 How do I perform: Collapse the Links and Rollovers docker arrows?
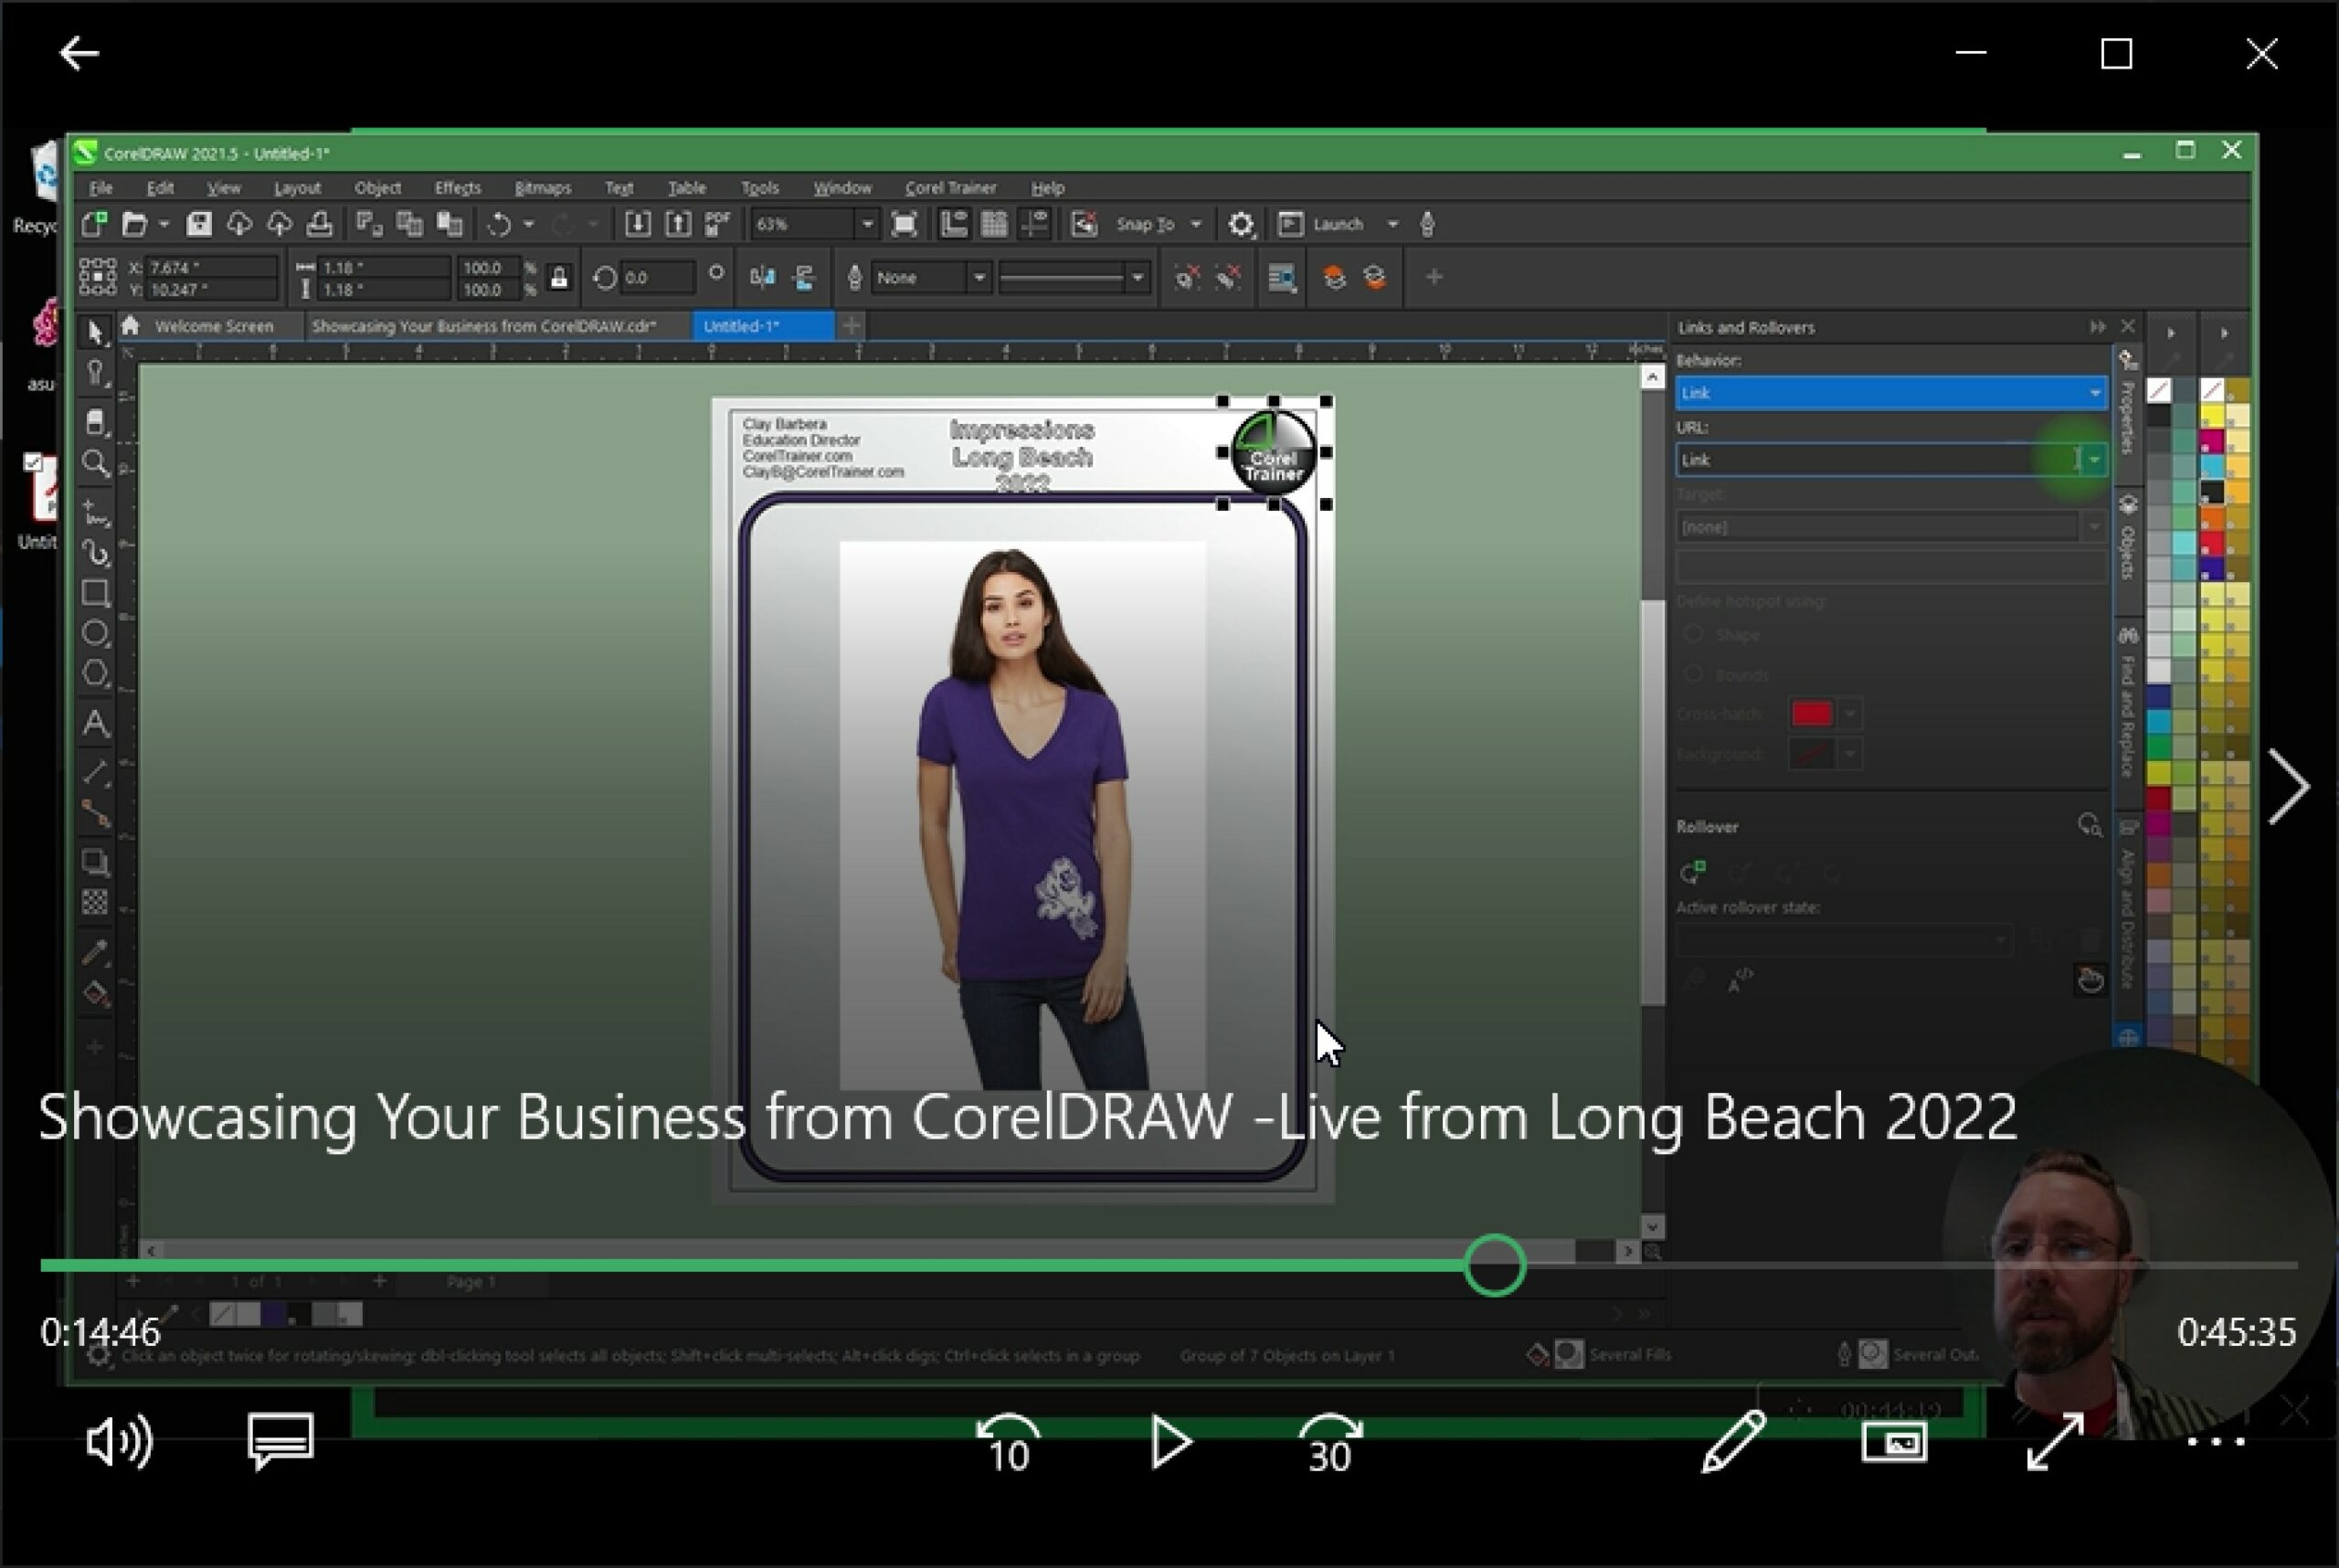click(x=2097, y=327)
